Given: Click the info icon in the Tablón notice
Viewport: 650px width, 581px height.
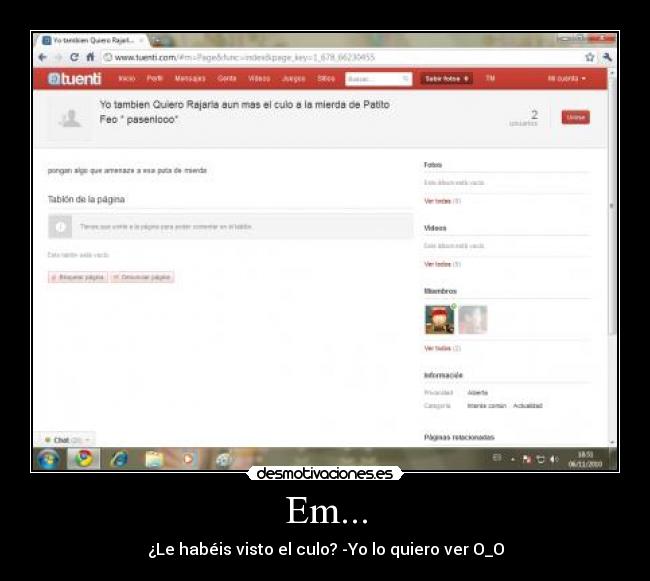Looking at the screenshot, I should click(x=61, y=227).
